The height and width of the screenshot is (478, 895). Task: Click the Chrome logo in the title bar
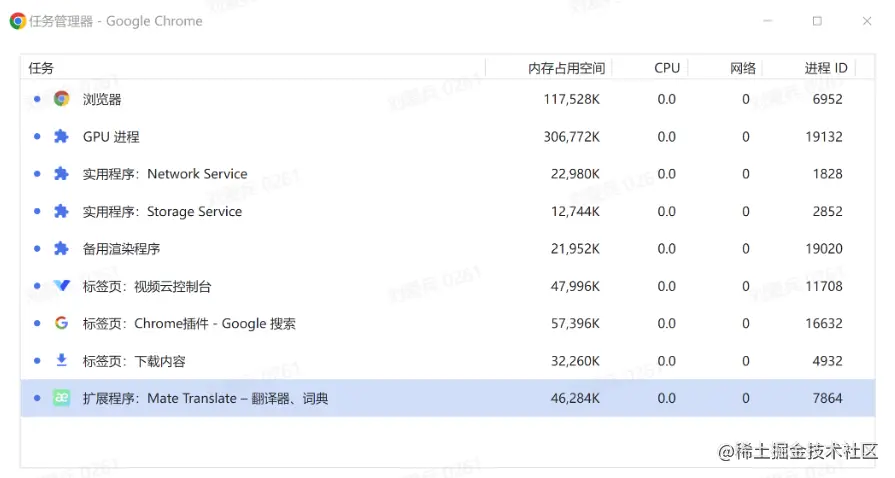(18, 21)
